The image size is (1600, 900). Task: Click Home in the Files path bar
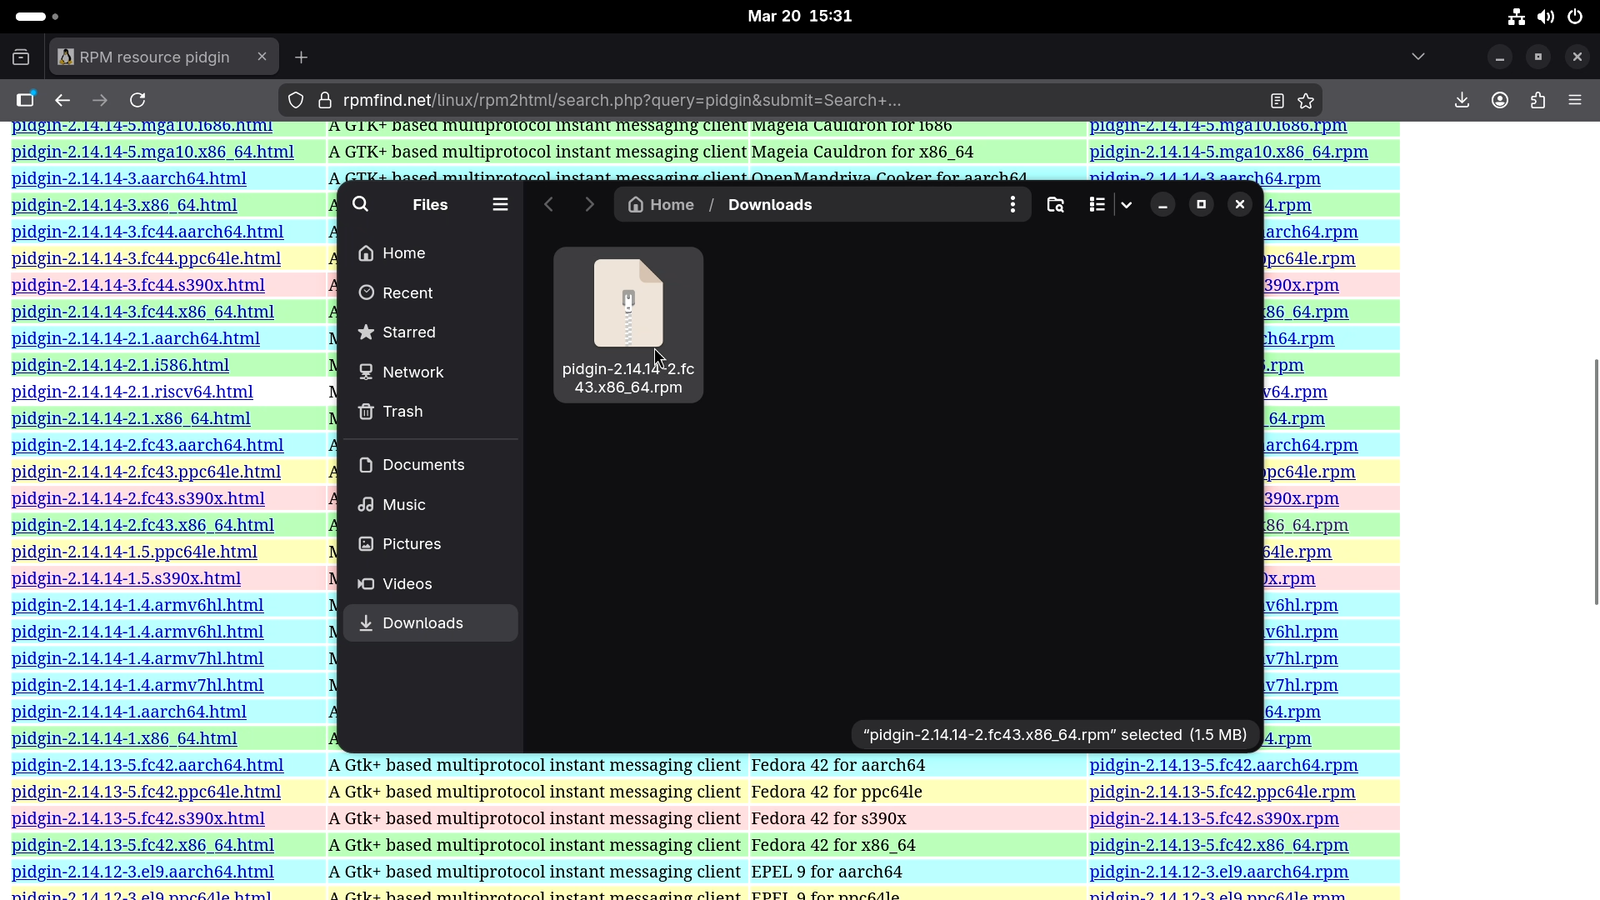pos(661,204)
